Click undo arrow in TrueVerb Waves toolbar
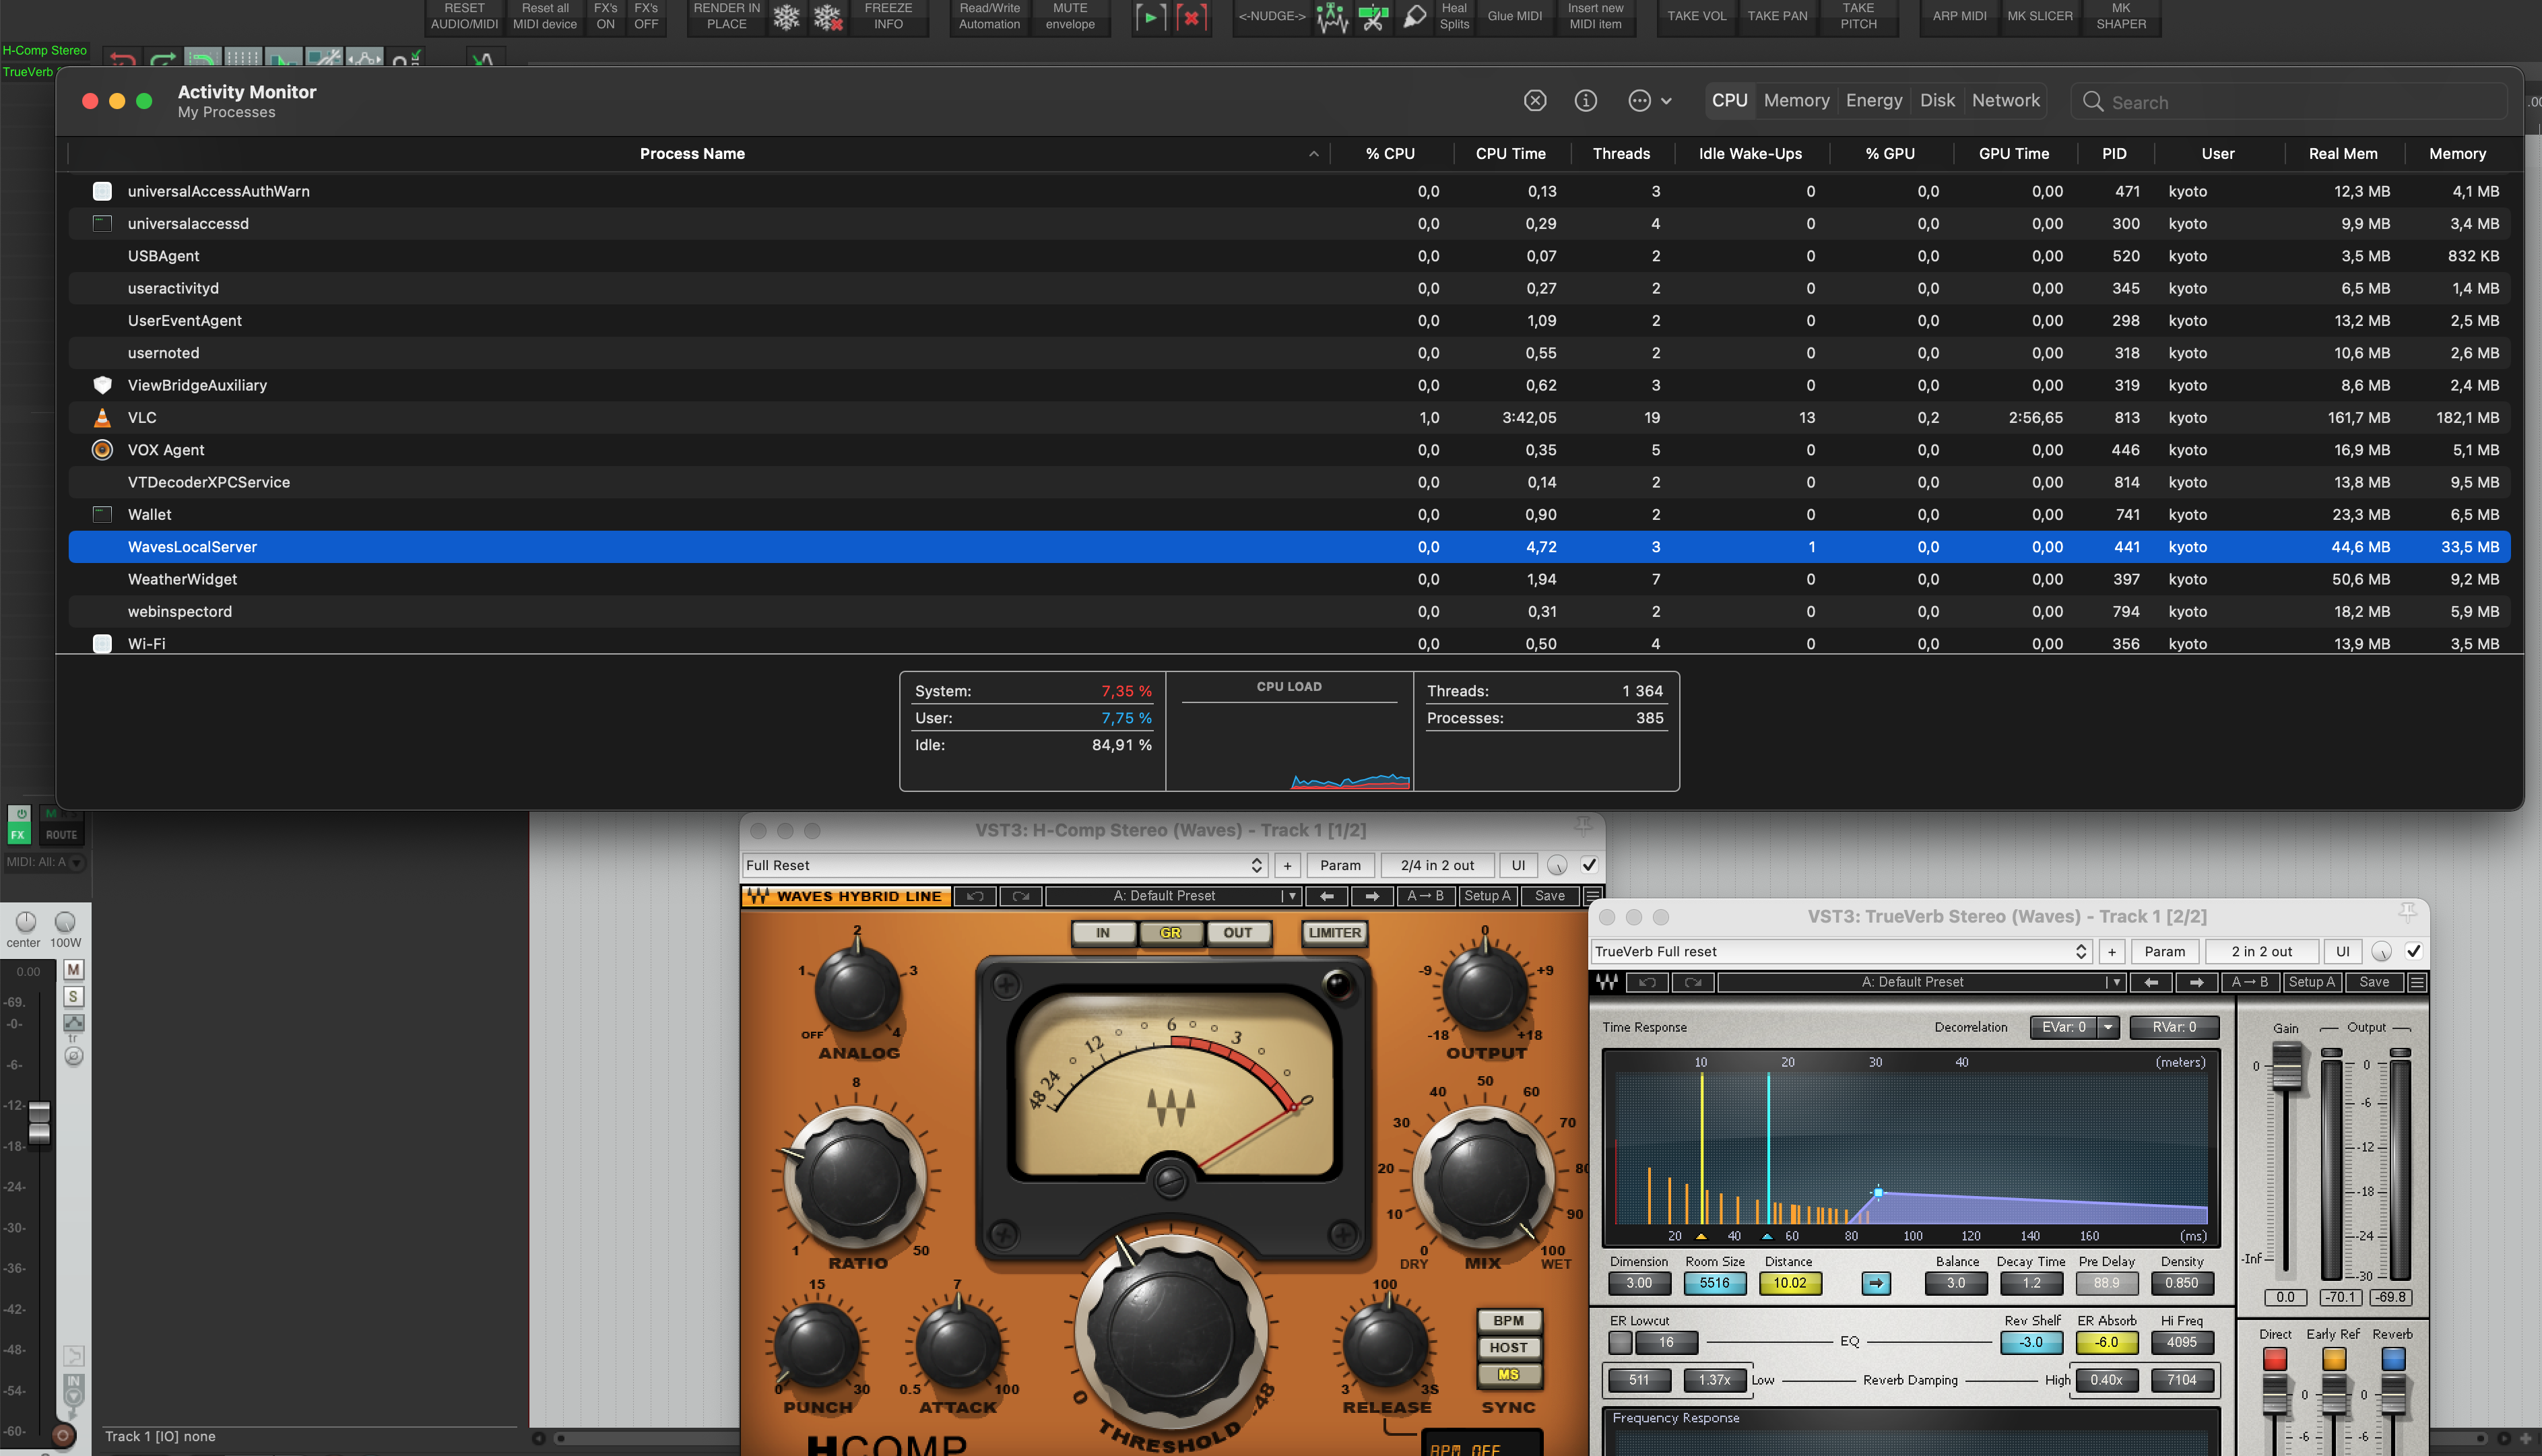 [x=1648, y=983]
